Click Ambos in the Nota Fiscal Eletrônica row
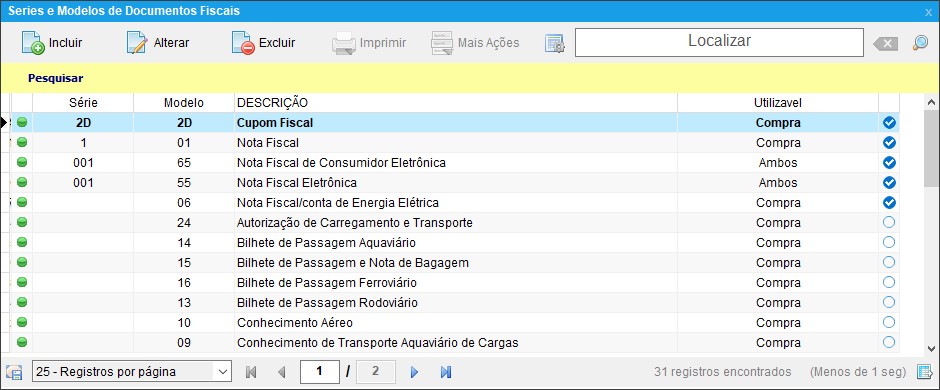The height and width of the screenshot is (390, 940). click(778, 182)
